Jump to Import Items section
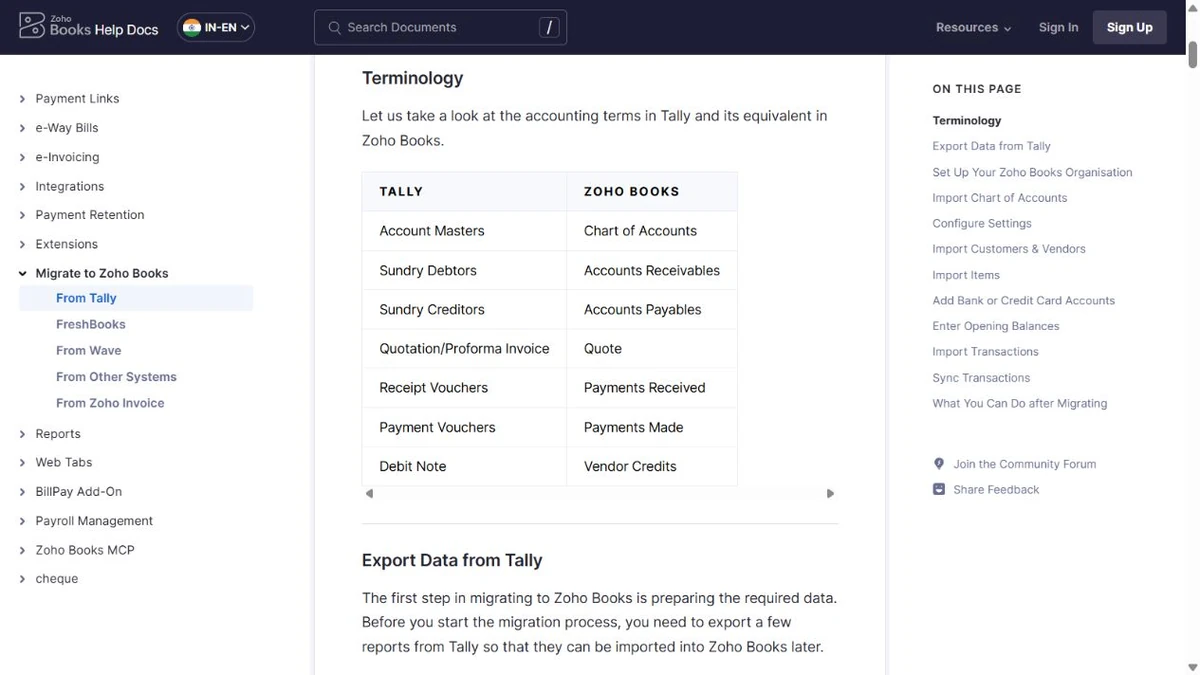The image size is (1200, 675). 966,275
